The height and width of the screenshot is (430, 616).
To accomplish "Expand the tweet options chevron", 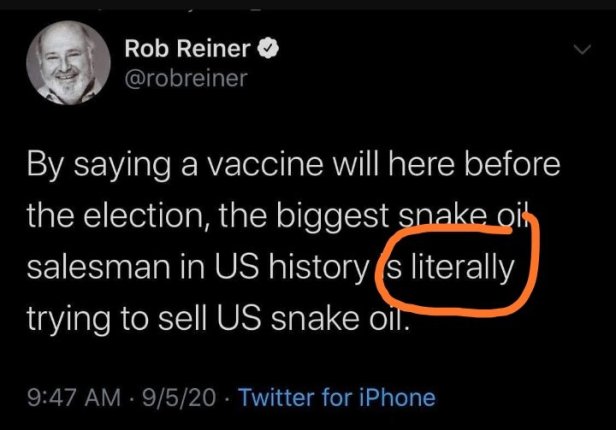I will click(x=580, y=48).
